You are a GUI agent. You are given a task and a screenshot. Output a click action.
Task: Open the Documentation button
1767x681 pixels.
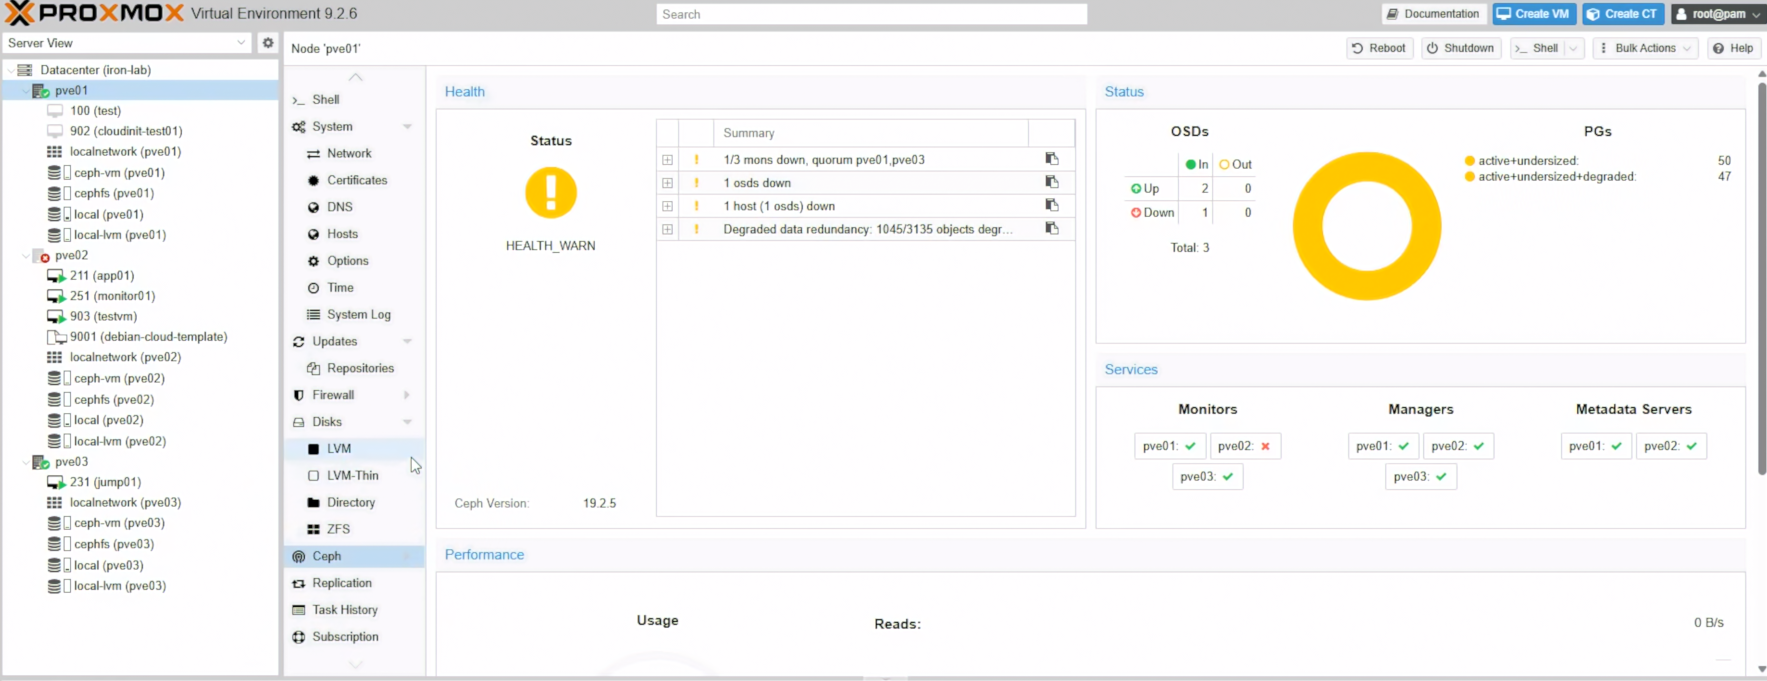point(1432,14)
